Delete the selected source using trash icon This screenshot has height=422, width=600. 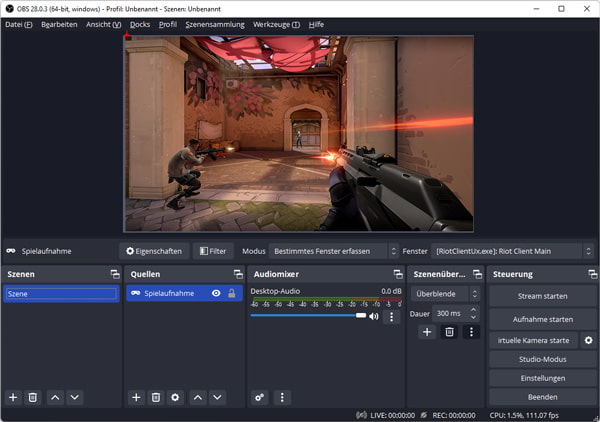pos(156,397)
